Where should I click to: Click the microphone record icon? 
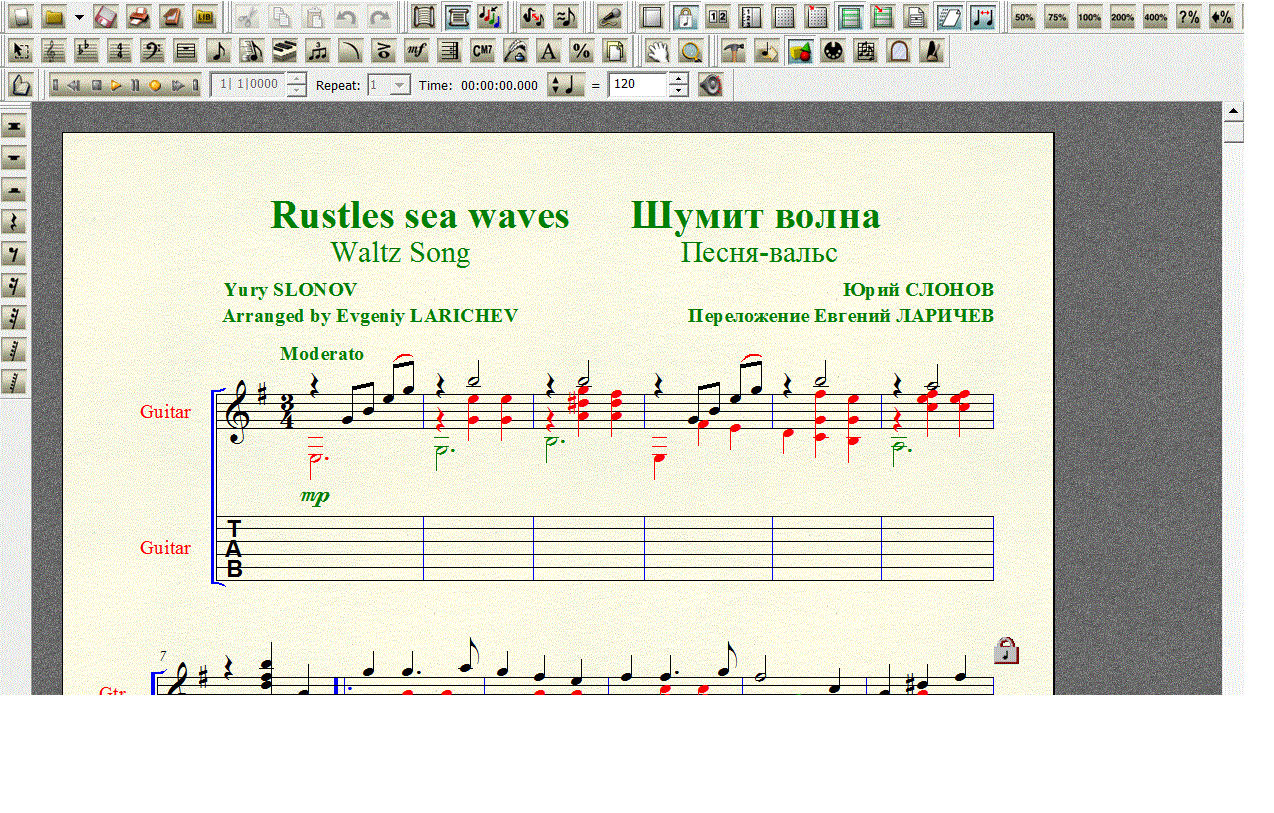(x=609, y=17)
